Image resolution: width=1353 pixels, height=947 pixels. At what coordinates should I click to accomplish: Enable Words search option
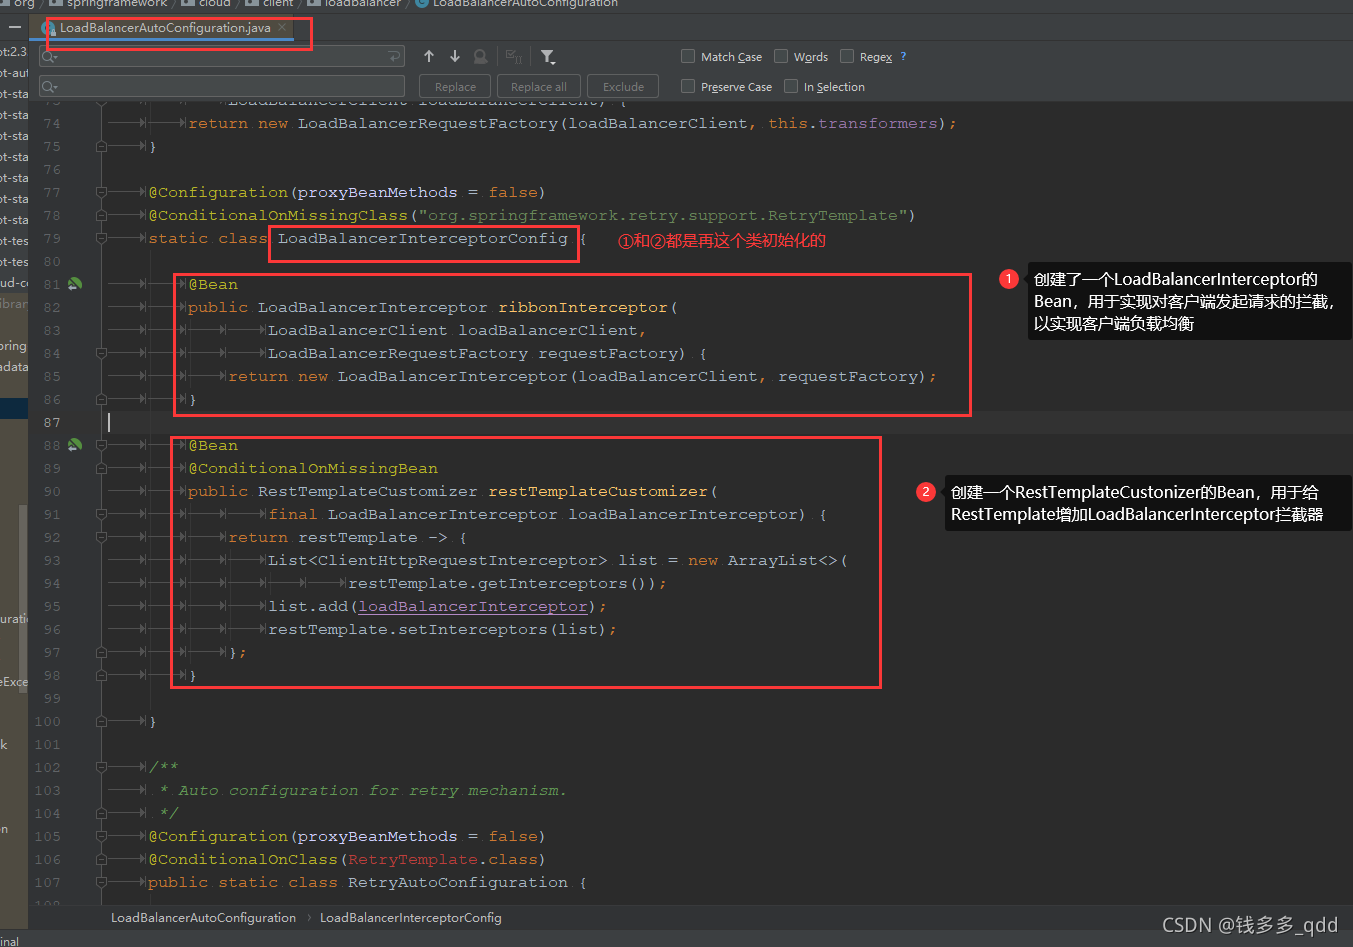[x=781, y=56]
